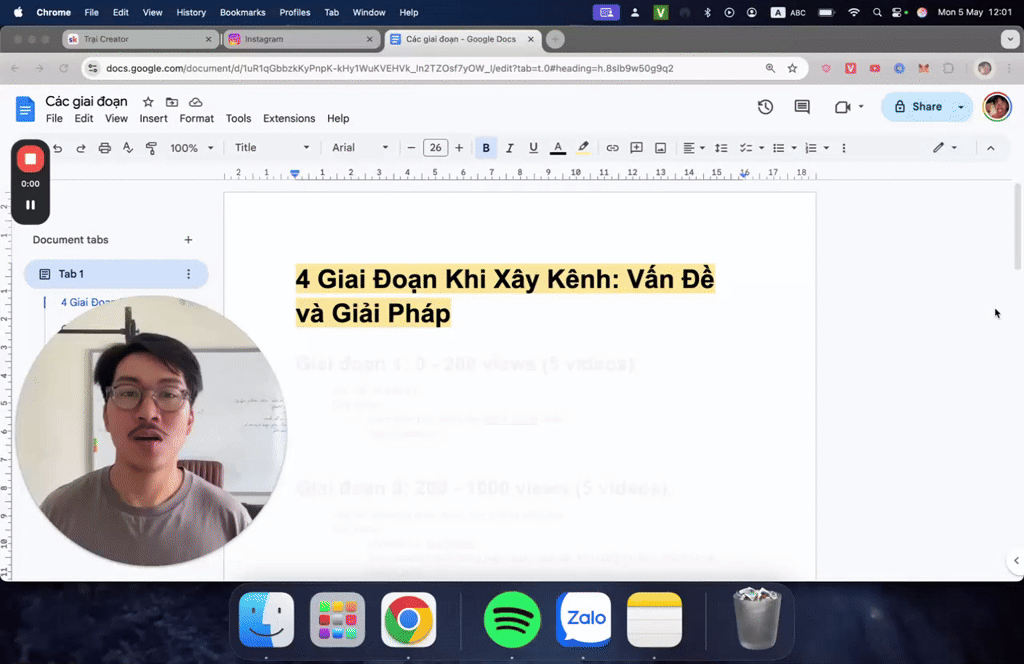
Task: Bookmark this page with star icon
Action: (792, 68)
